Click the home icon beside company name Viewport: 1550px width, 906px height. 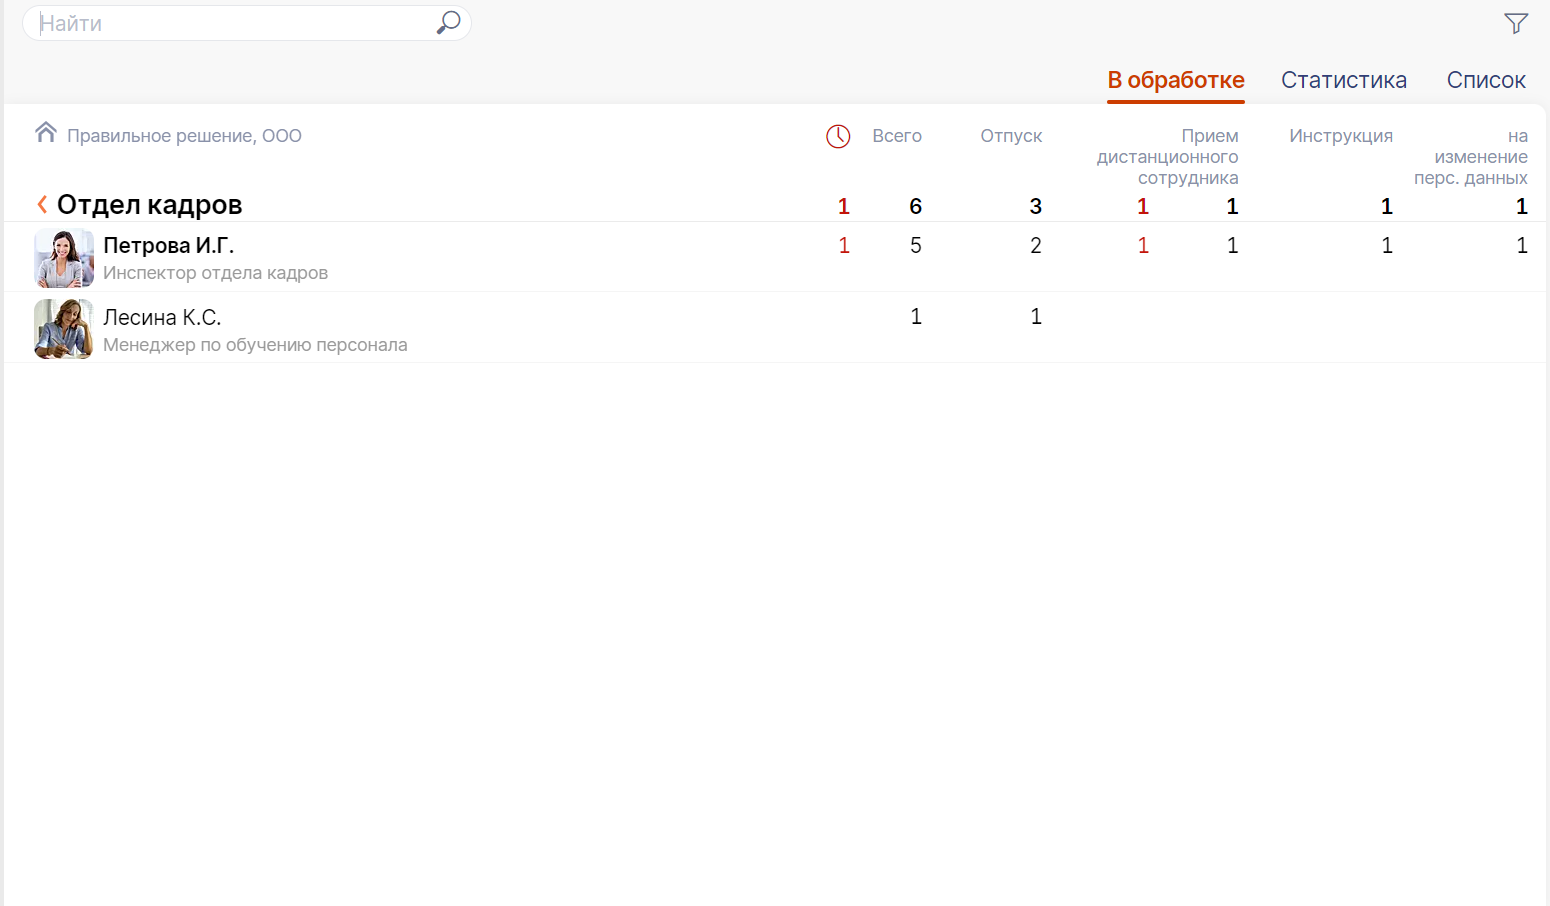(45, 133)
